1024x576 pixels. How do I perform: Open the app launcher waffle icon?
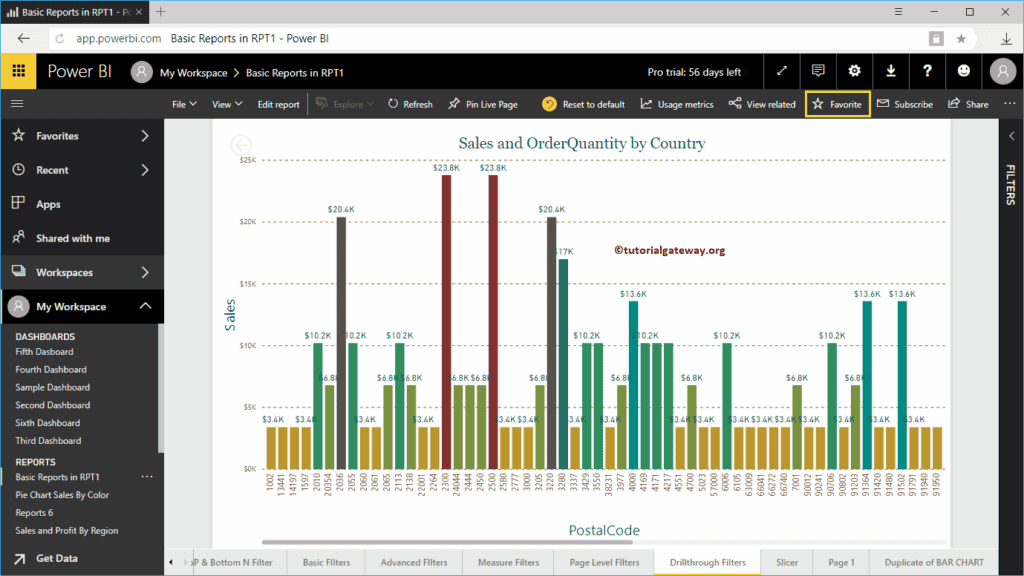tap(18, 72)
